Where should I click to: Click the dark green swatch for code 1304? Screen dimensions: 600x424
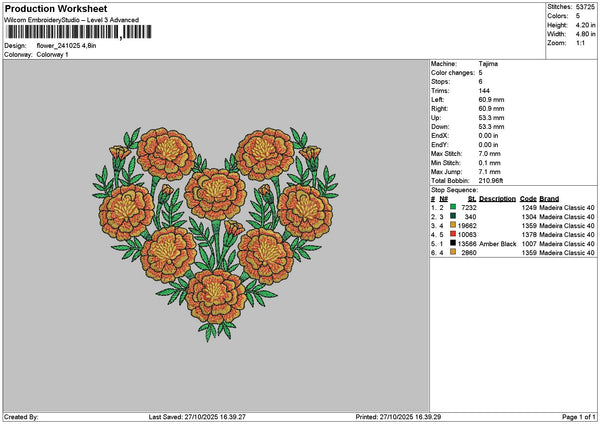click(x=453, y=216)
